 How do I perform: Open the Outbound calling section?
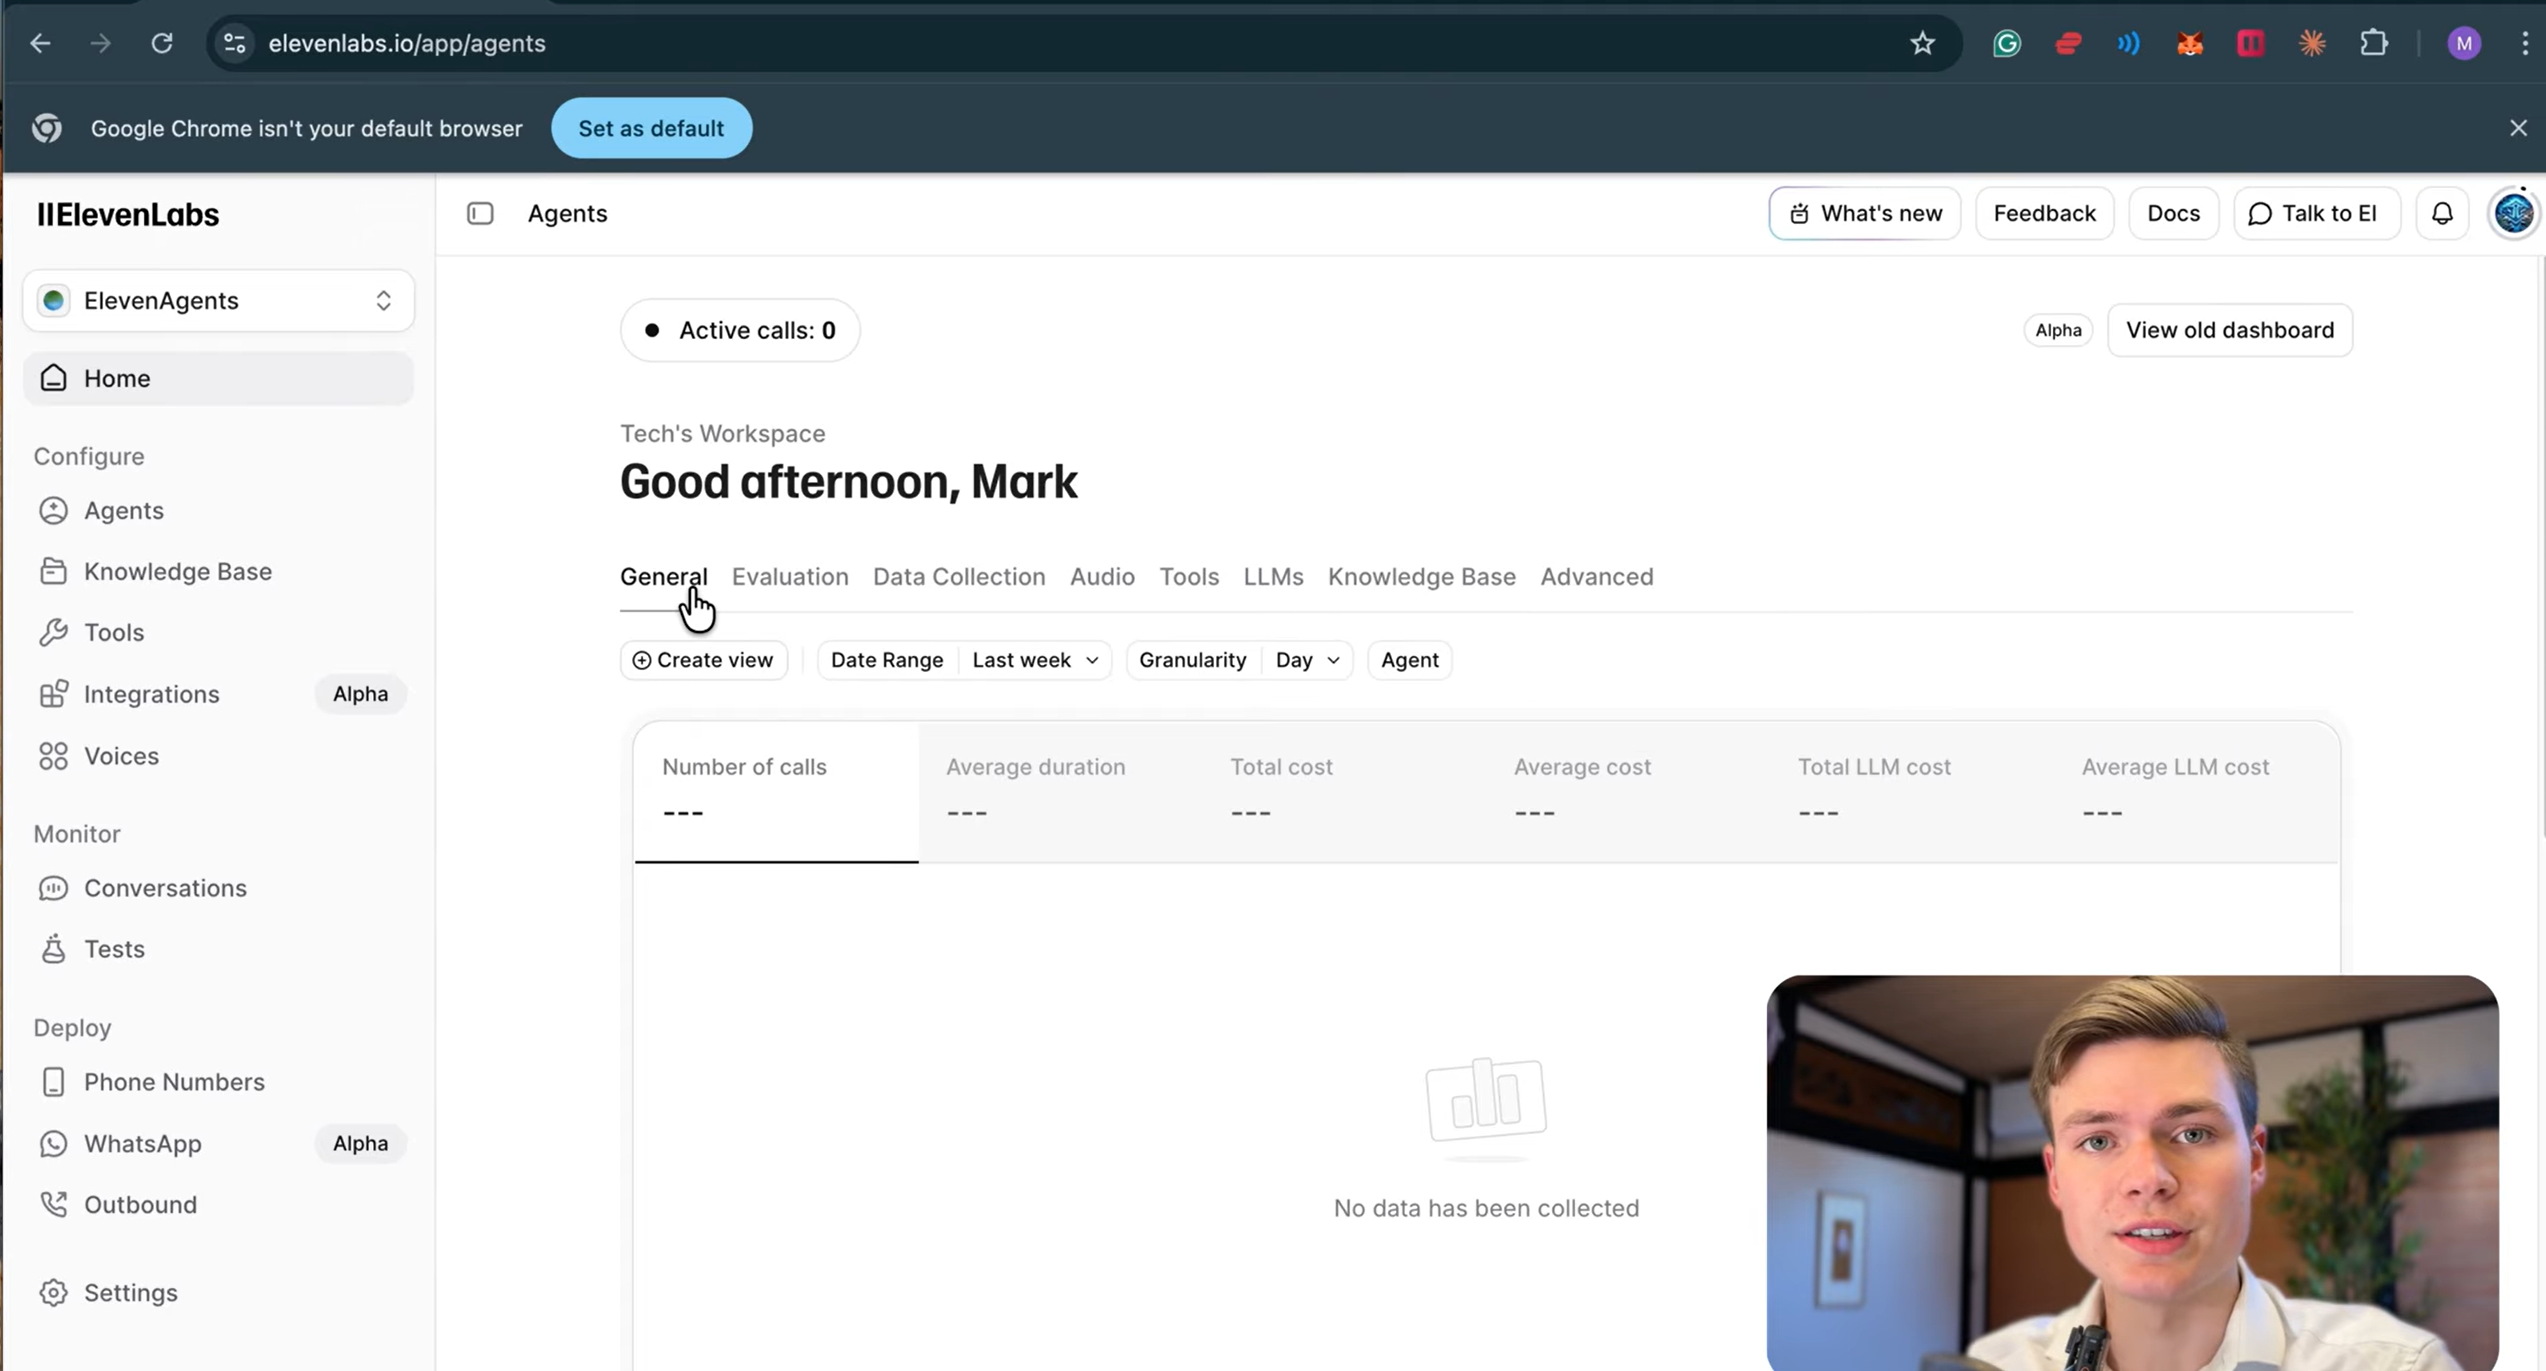pyautogui.click(x=141, y=1204)
